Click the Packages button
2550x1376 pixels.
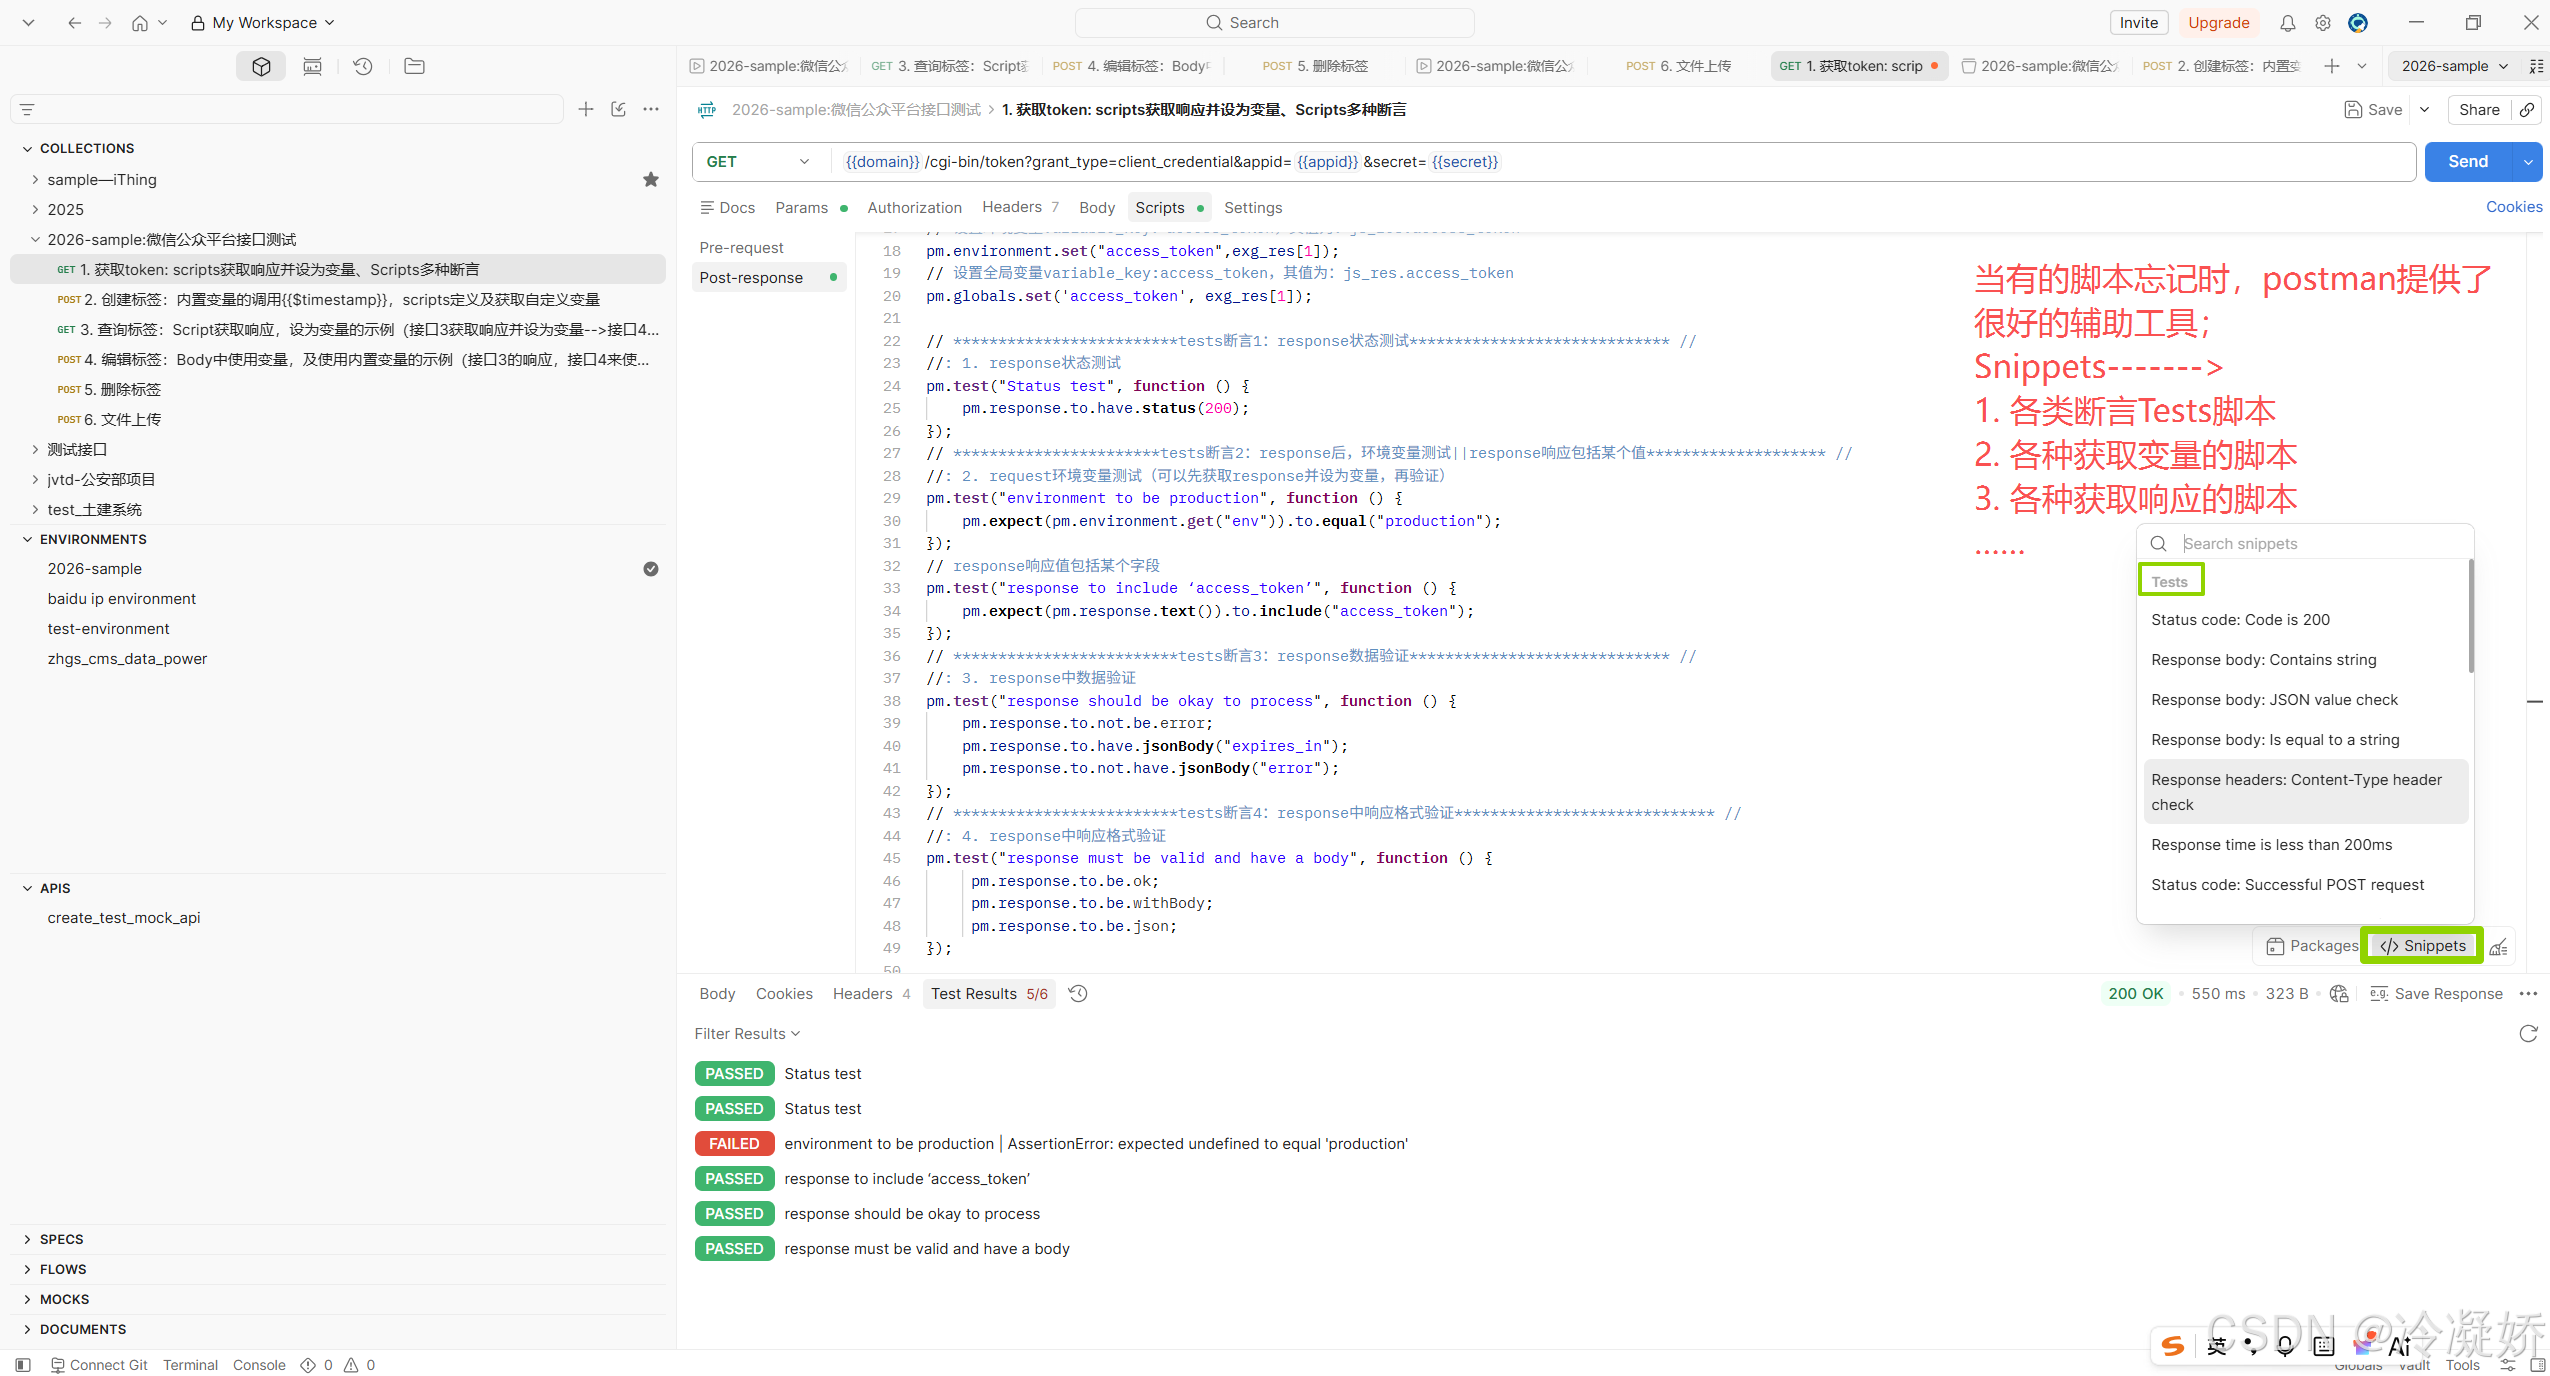(x=2312, y=946)
